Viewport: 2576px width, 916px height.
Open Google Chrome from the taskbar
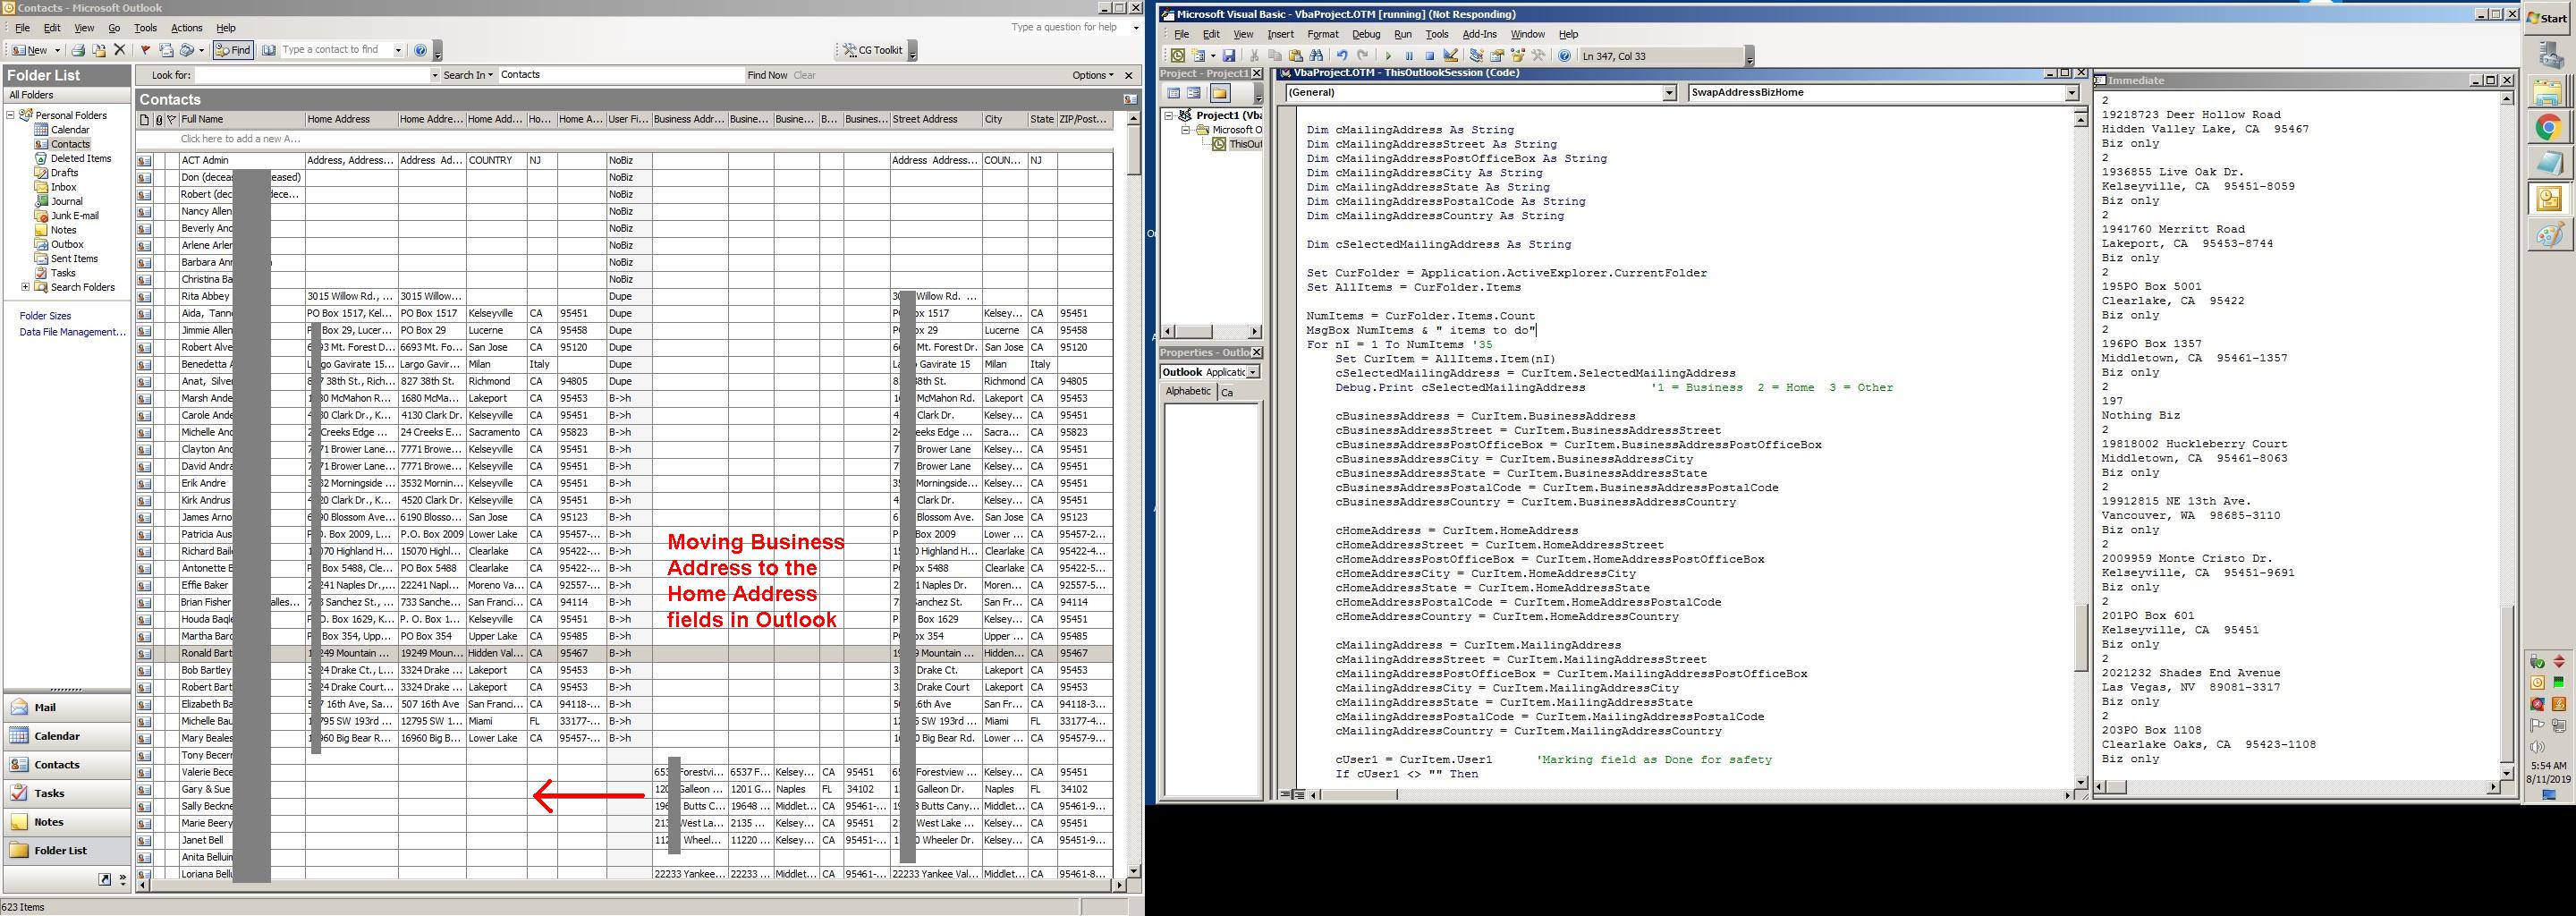tap(2548, 127)
